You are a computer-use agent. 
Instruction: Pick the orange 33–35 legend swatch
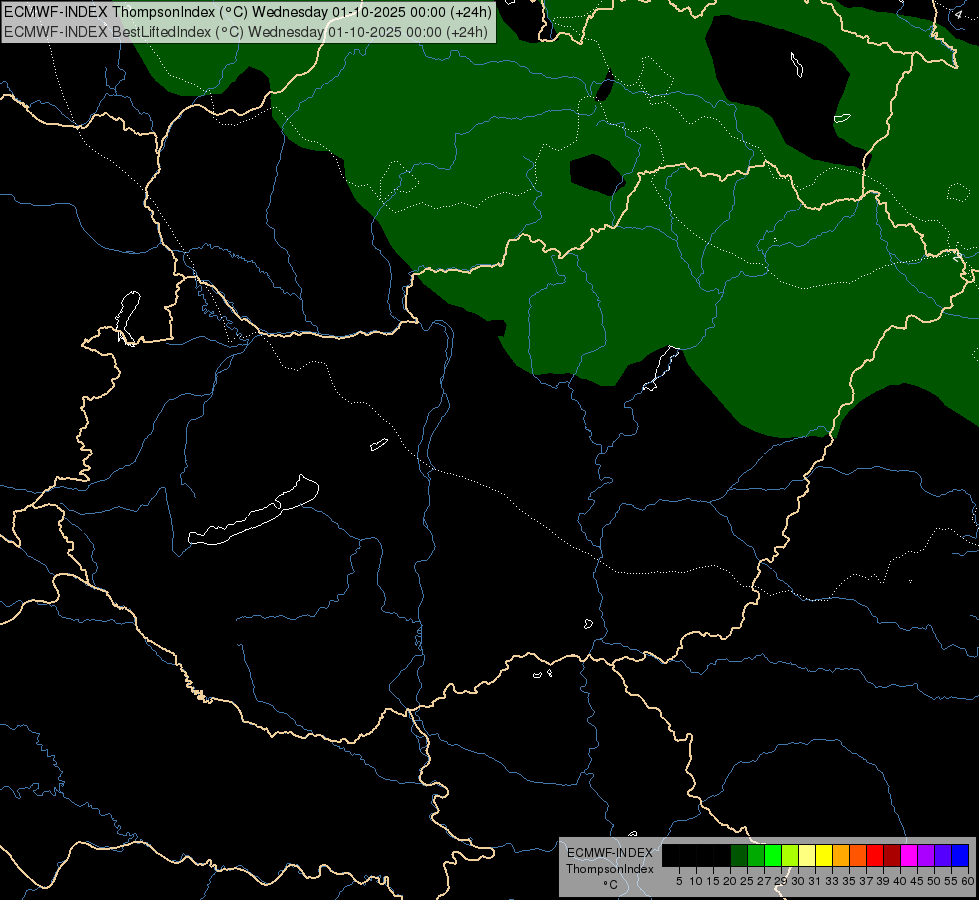point(841,855)
